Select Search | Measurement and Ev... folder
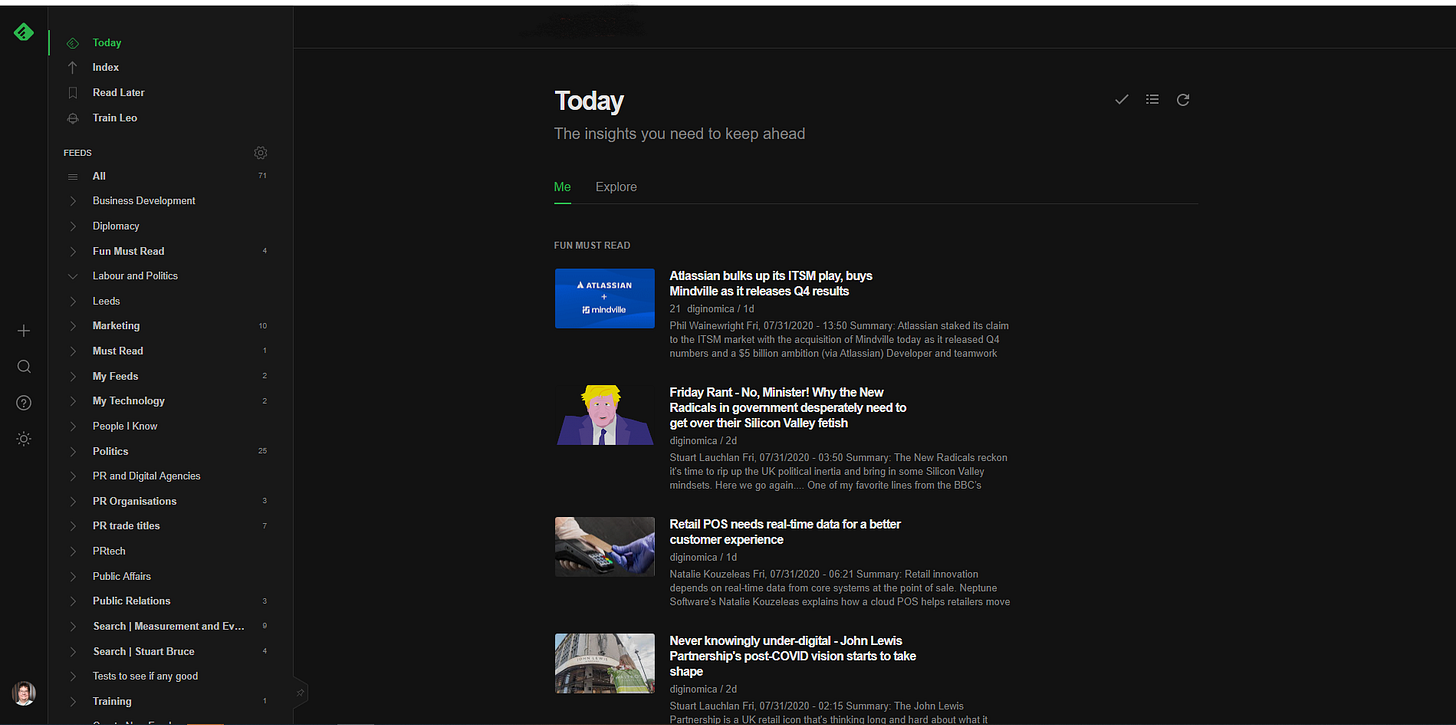 point(170,626)
